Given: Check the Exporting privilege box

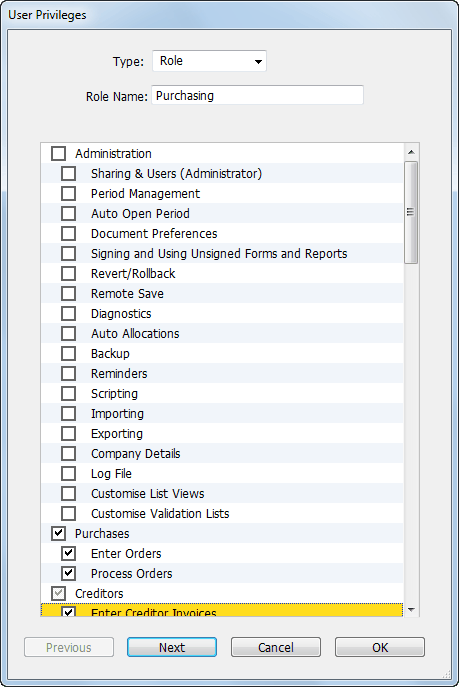Looking at the screenshot, I should tap(68, 434).
